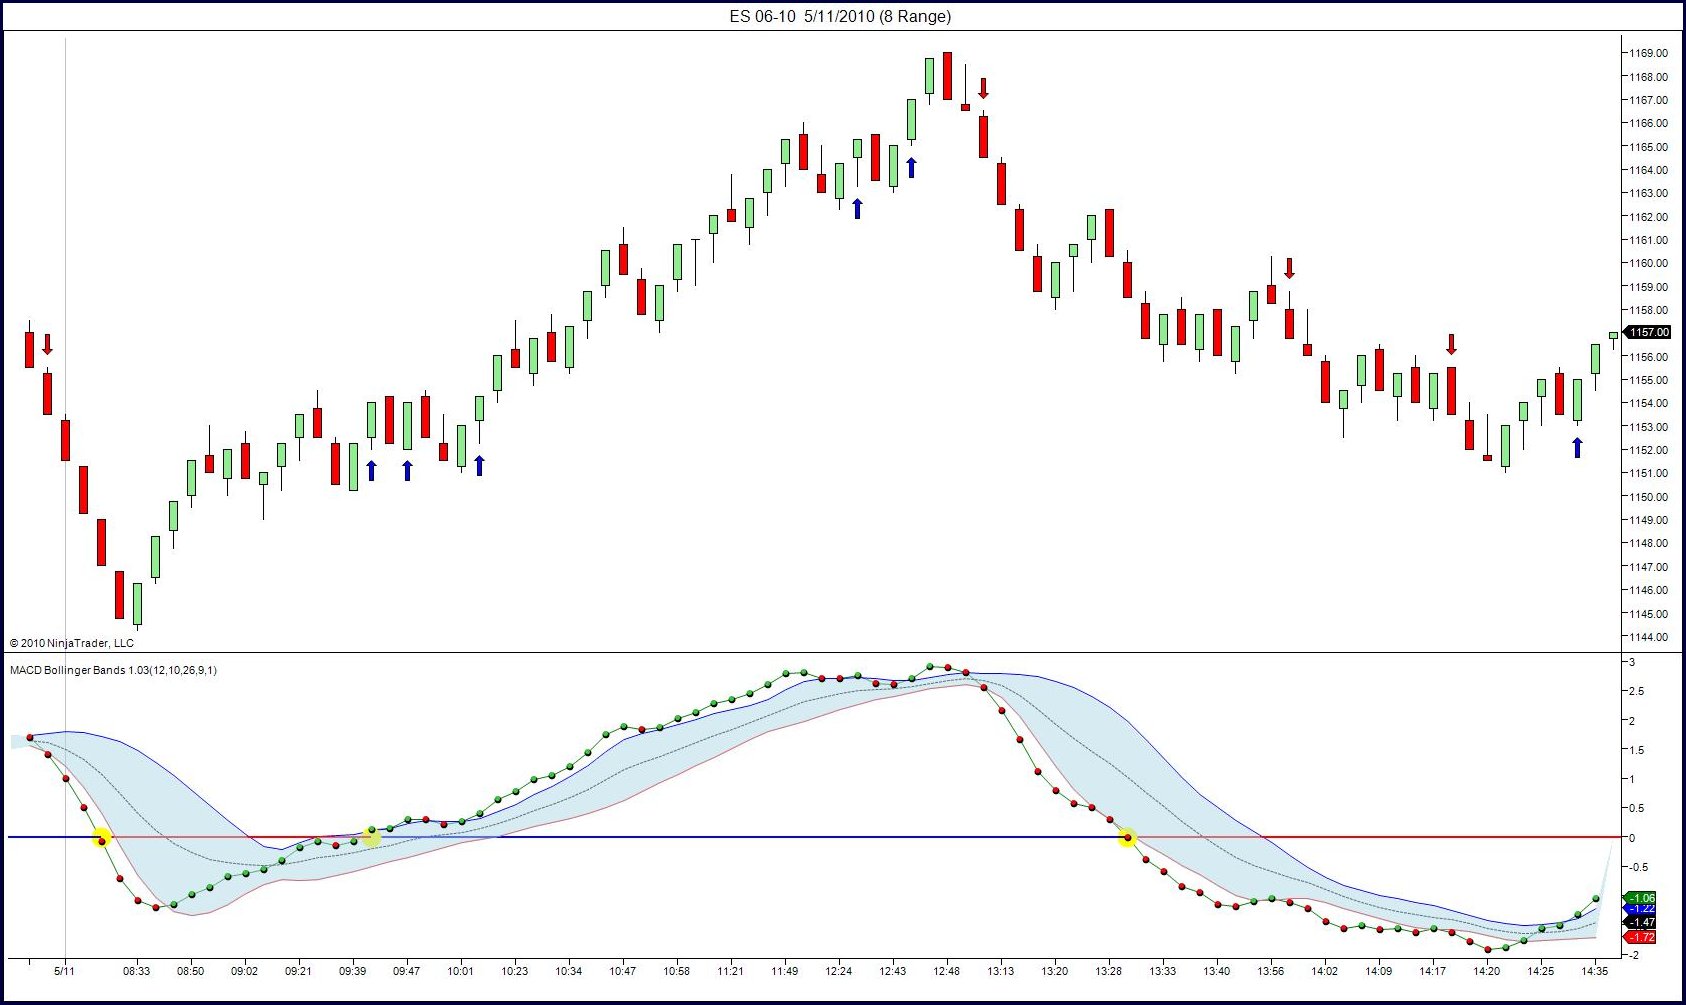
Task: Click the rightmost blue up arrow near 14:35
Action: (x=1577, y=447)
